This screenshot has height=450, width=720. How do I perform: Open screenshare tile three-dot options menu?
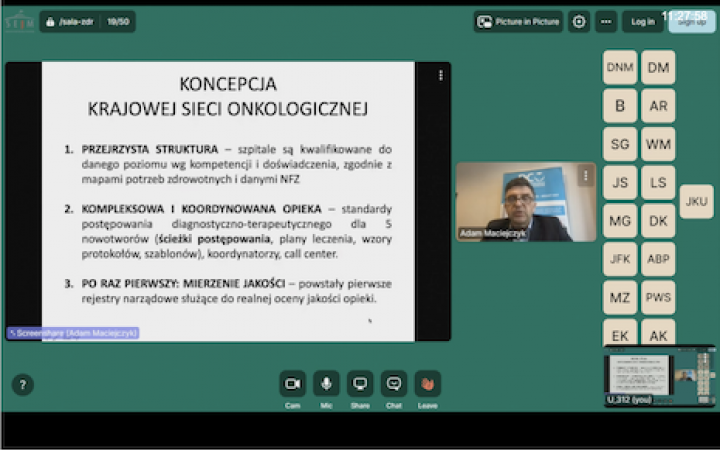(440, 75)
